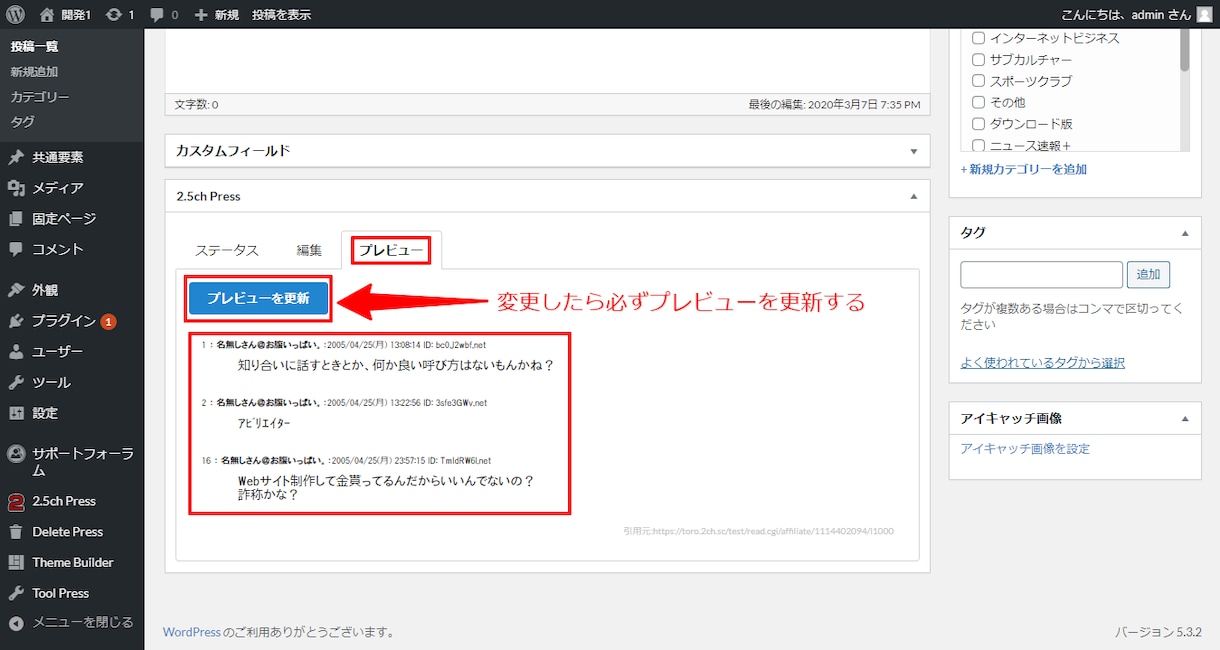Click 最後の編集 timestamp text
Viewport: 1220px width, 650px height.
coord(834,104)
